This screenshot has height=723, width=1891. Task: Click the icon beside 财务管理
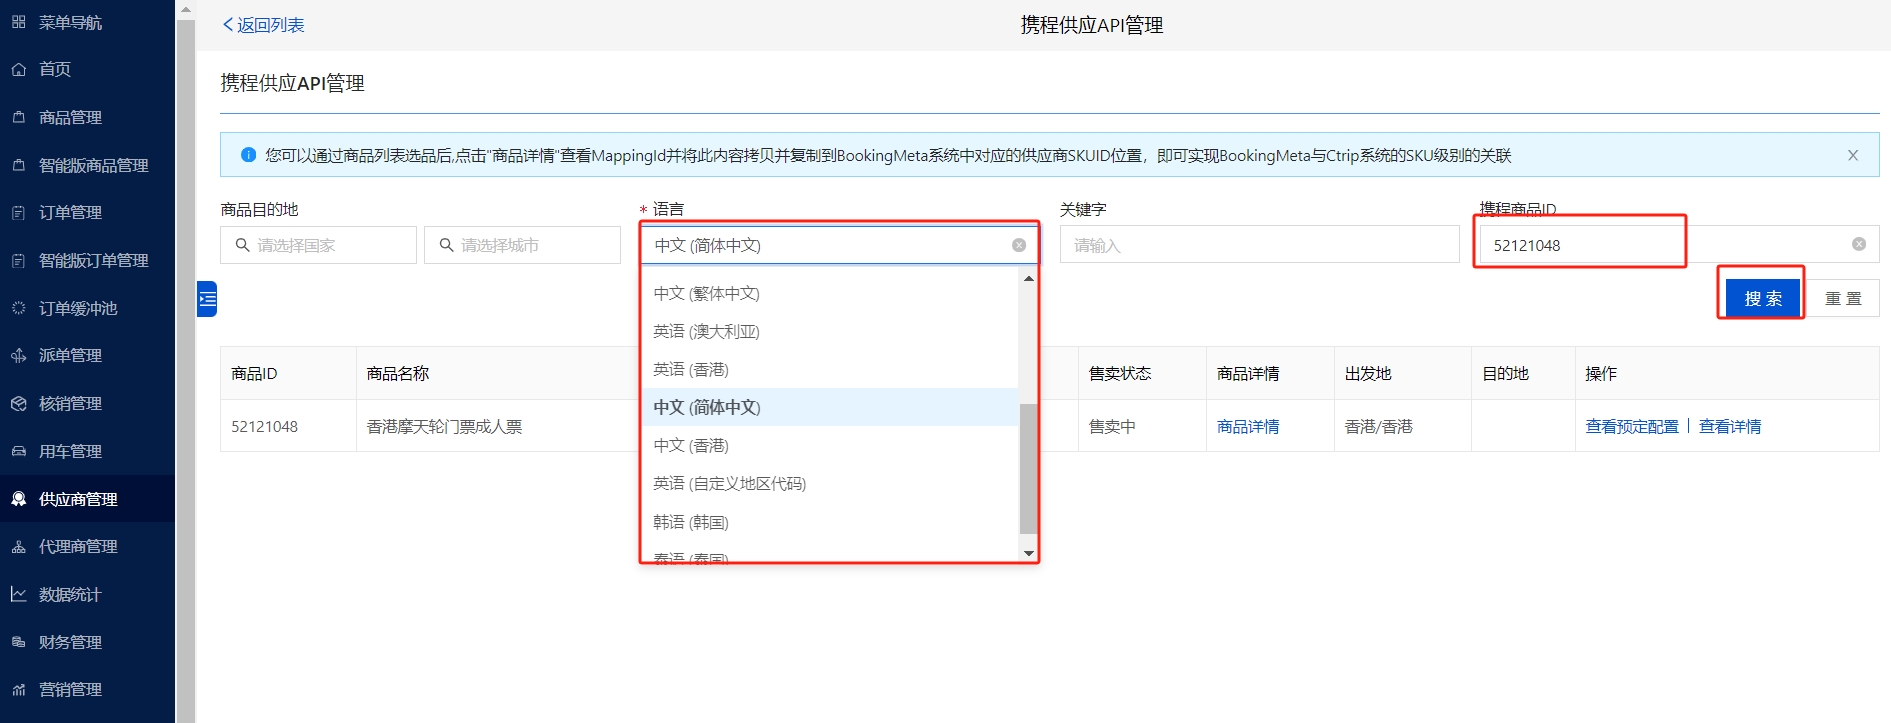18,642
